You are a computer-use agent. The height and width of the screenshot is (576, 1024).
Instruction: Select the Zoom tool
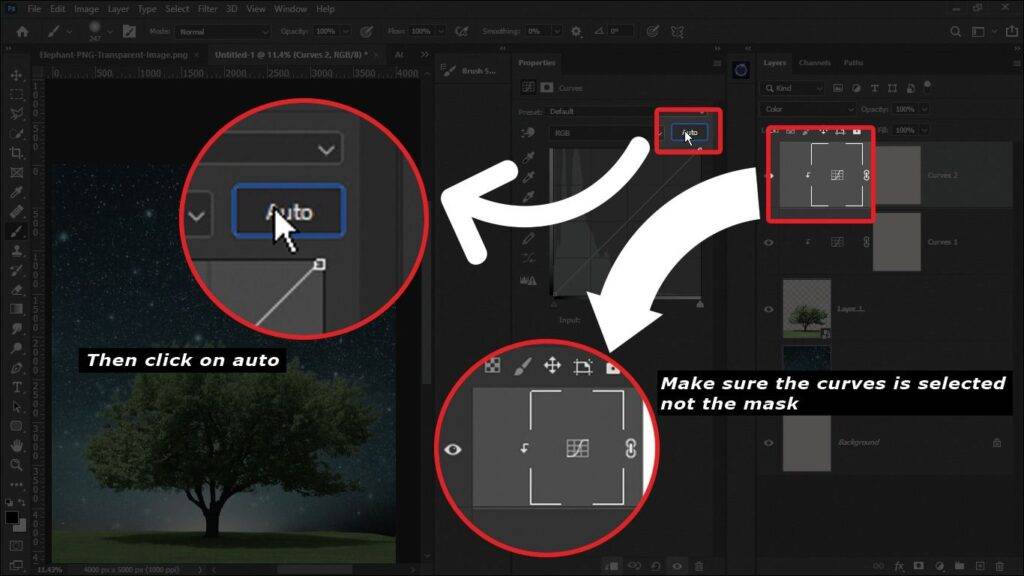tap(16, 465)
